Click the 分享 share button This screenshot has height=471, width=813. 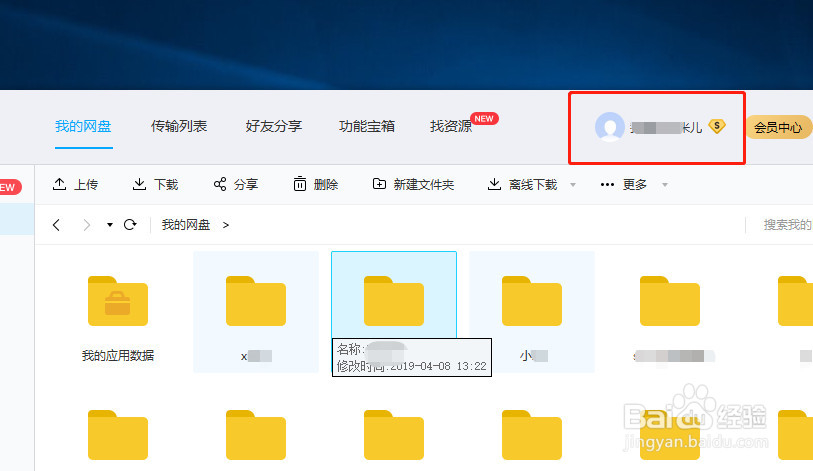235,184
